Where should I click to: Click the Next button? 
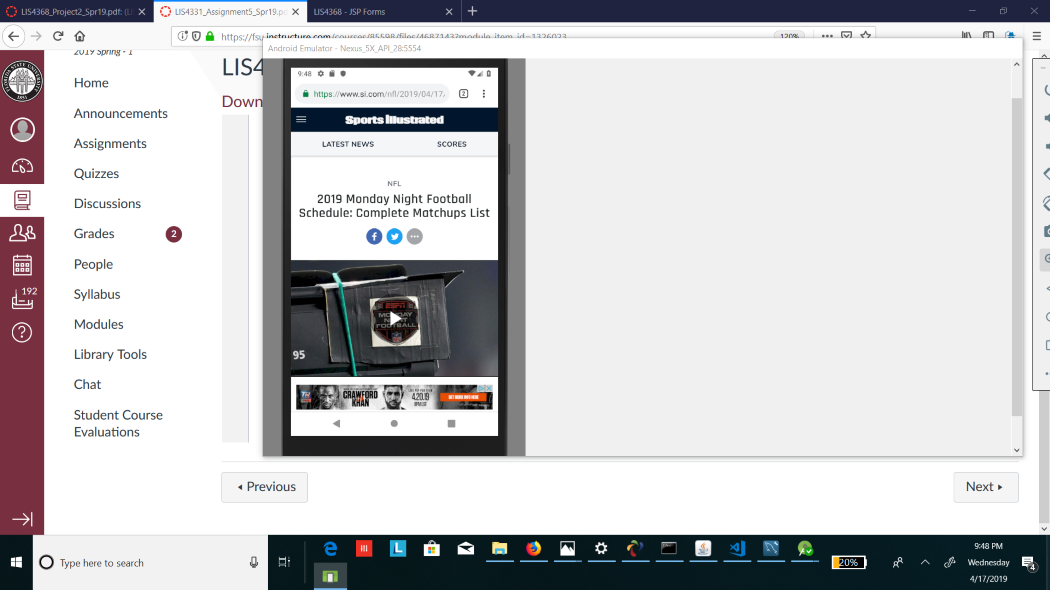985,487
